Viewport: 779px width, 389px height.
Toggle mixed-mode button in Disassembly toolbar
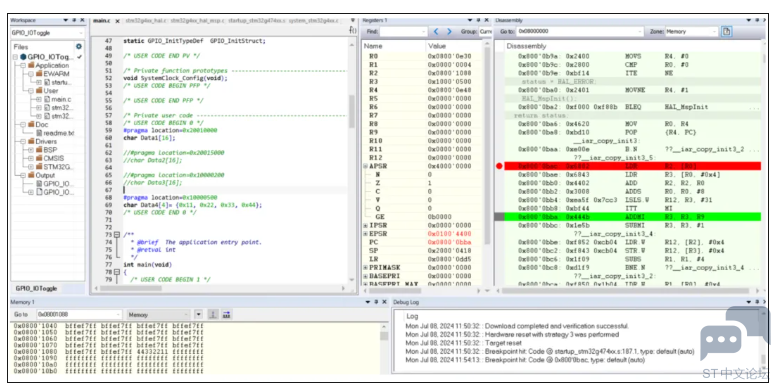(727, 31)
